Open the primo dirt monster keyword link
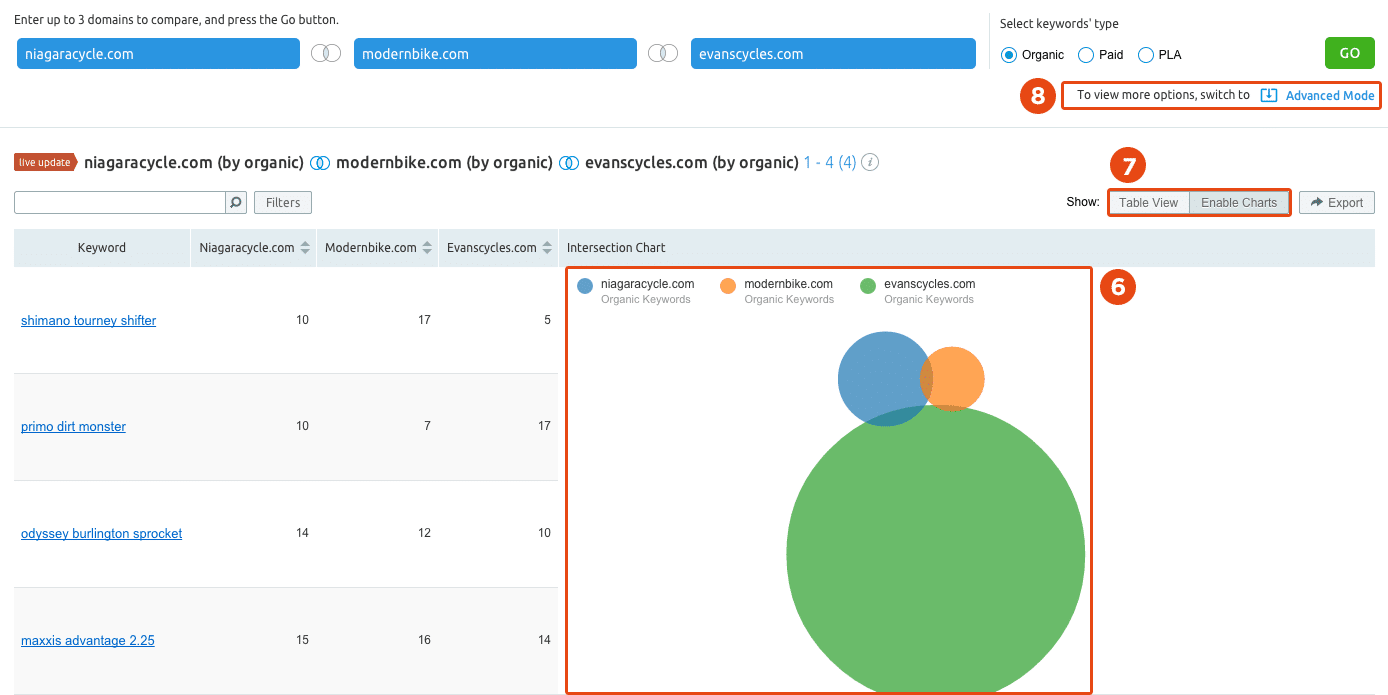Screen dimensions: 1388x695 point(73,427)
